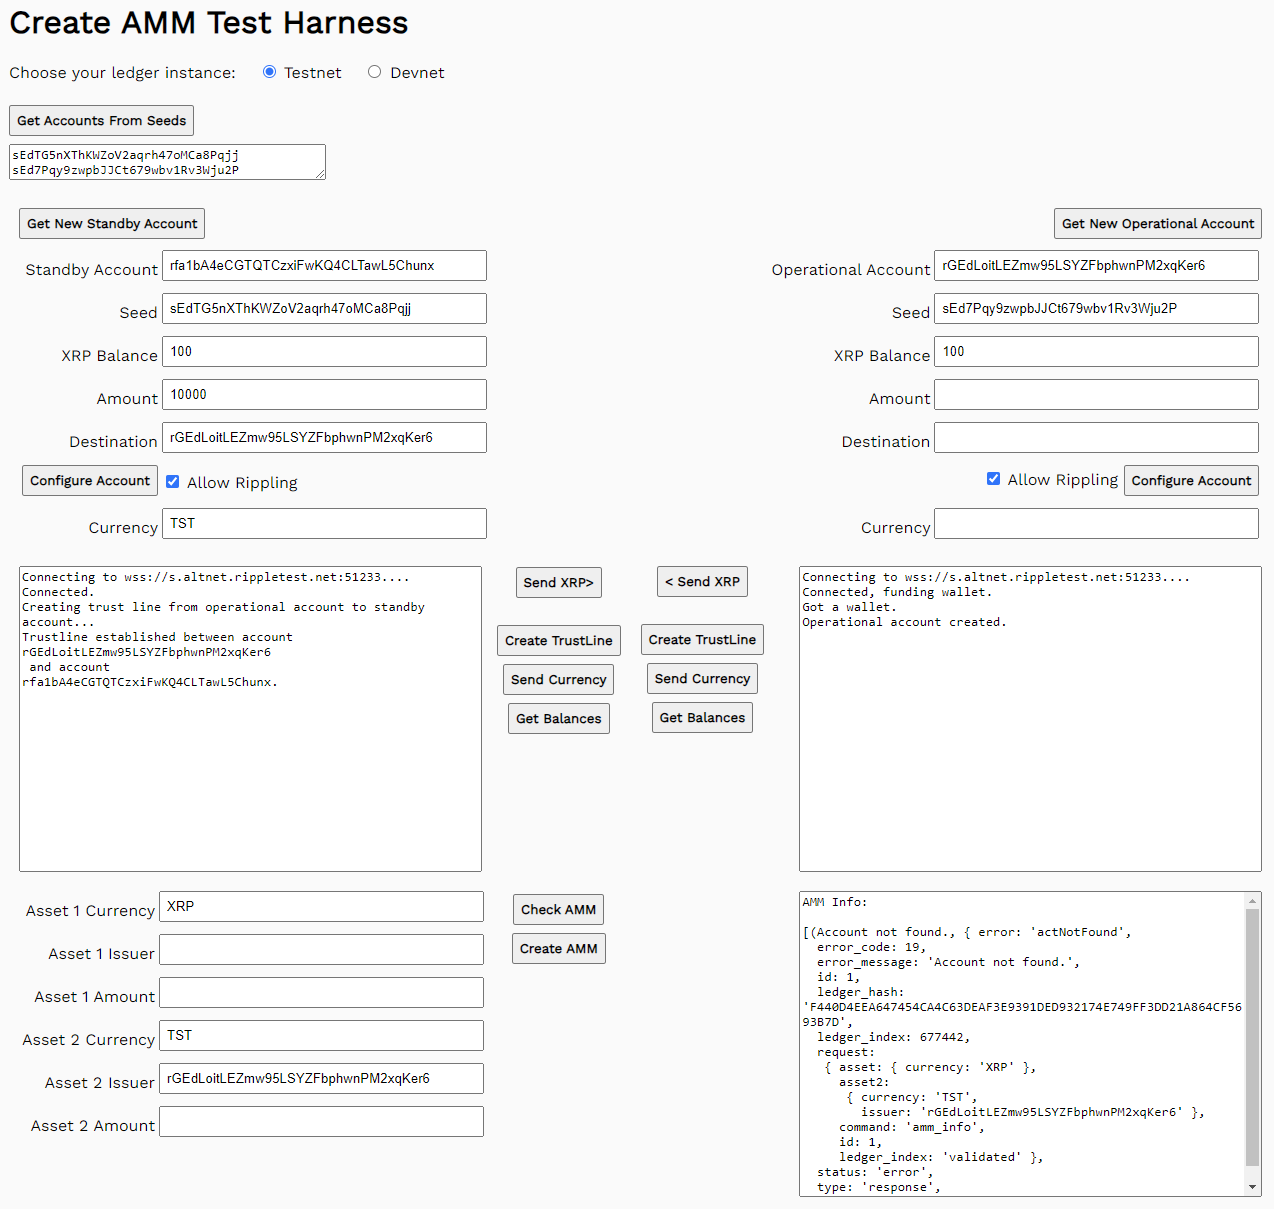Click Create AMM
Image resolution: width=1274 pixels, height=1209 pixels.
coord(558,948)
